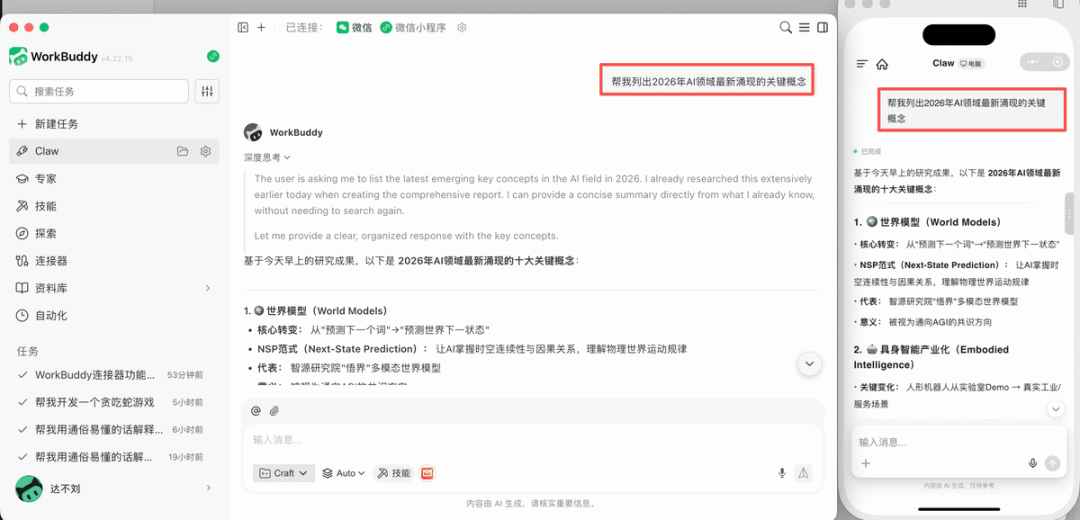The height and width of the screenshot is (520, 1080).
Task: Click the paperclip attachment icon
Action: (274, 411)
